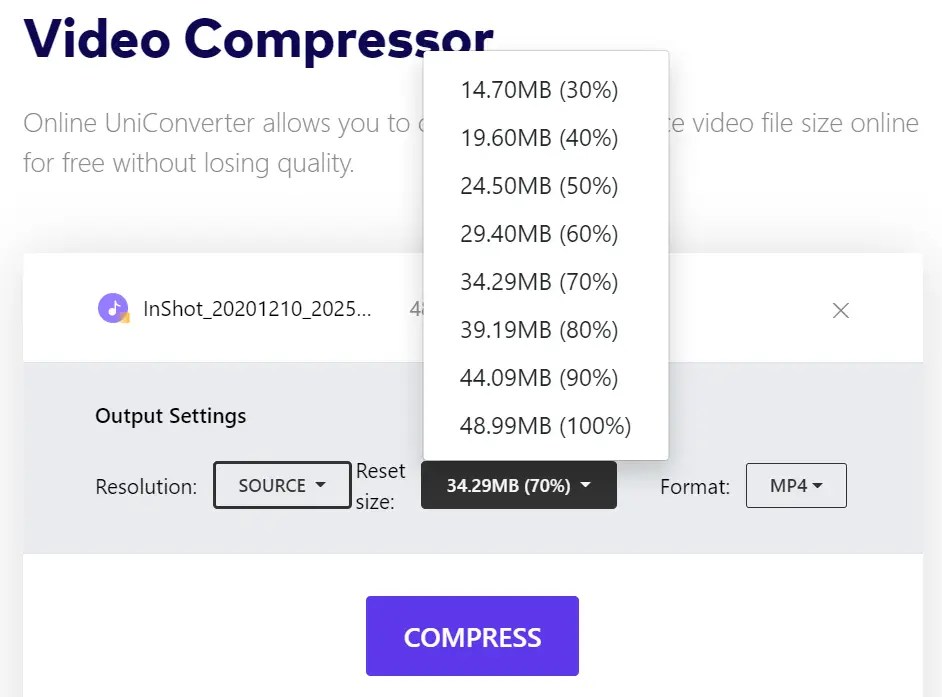
Task: Open the output size dropdown
Action: tap(518, 485)
